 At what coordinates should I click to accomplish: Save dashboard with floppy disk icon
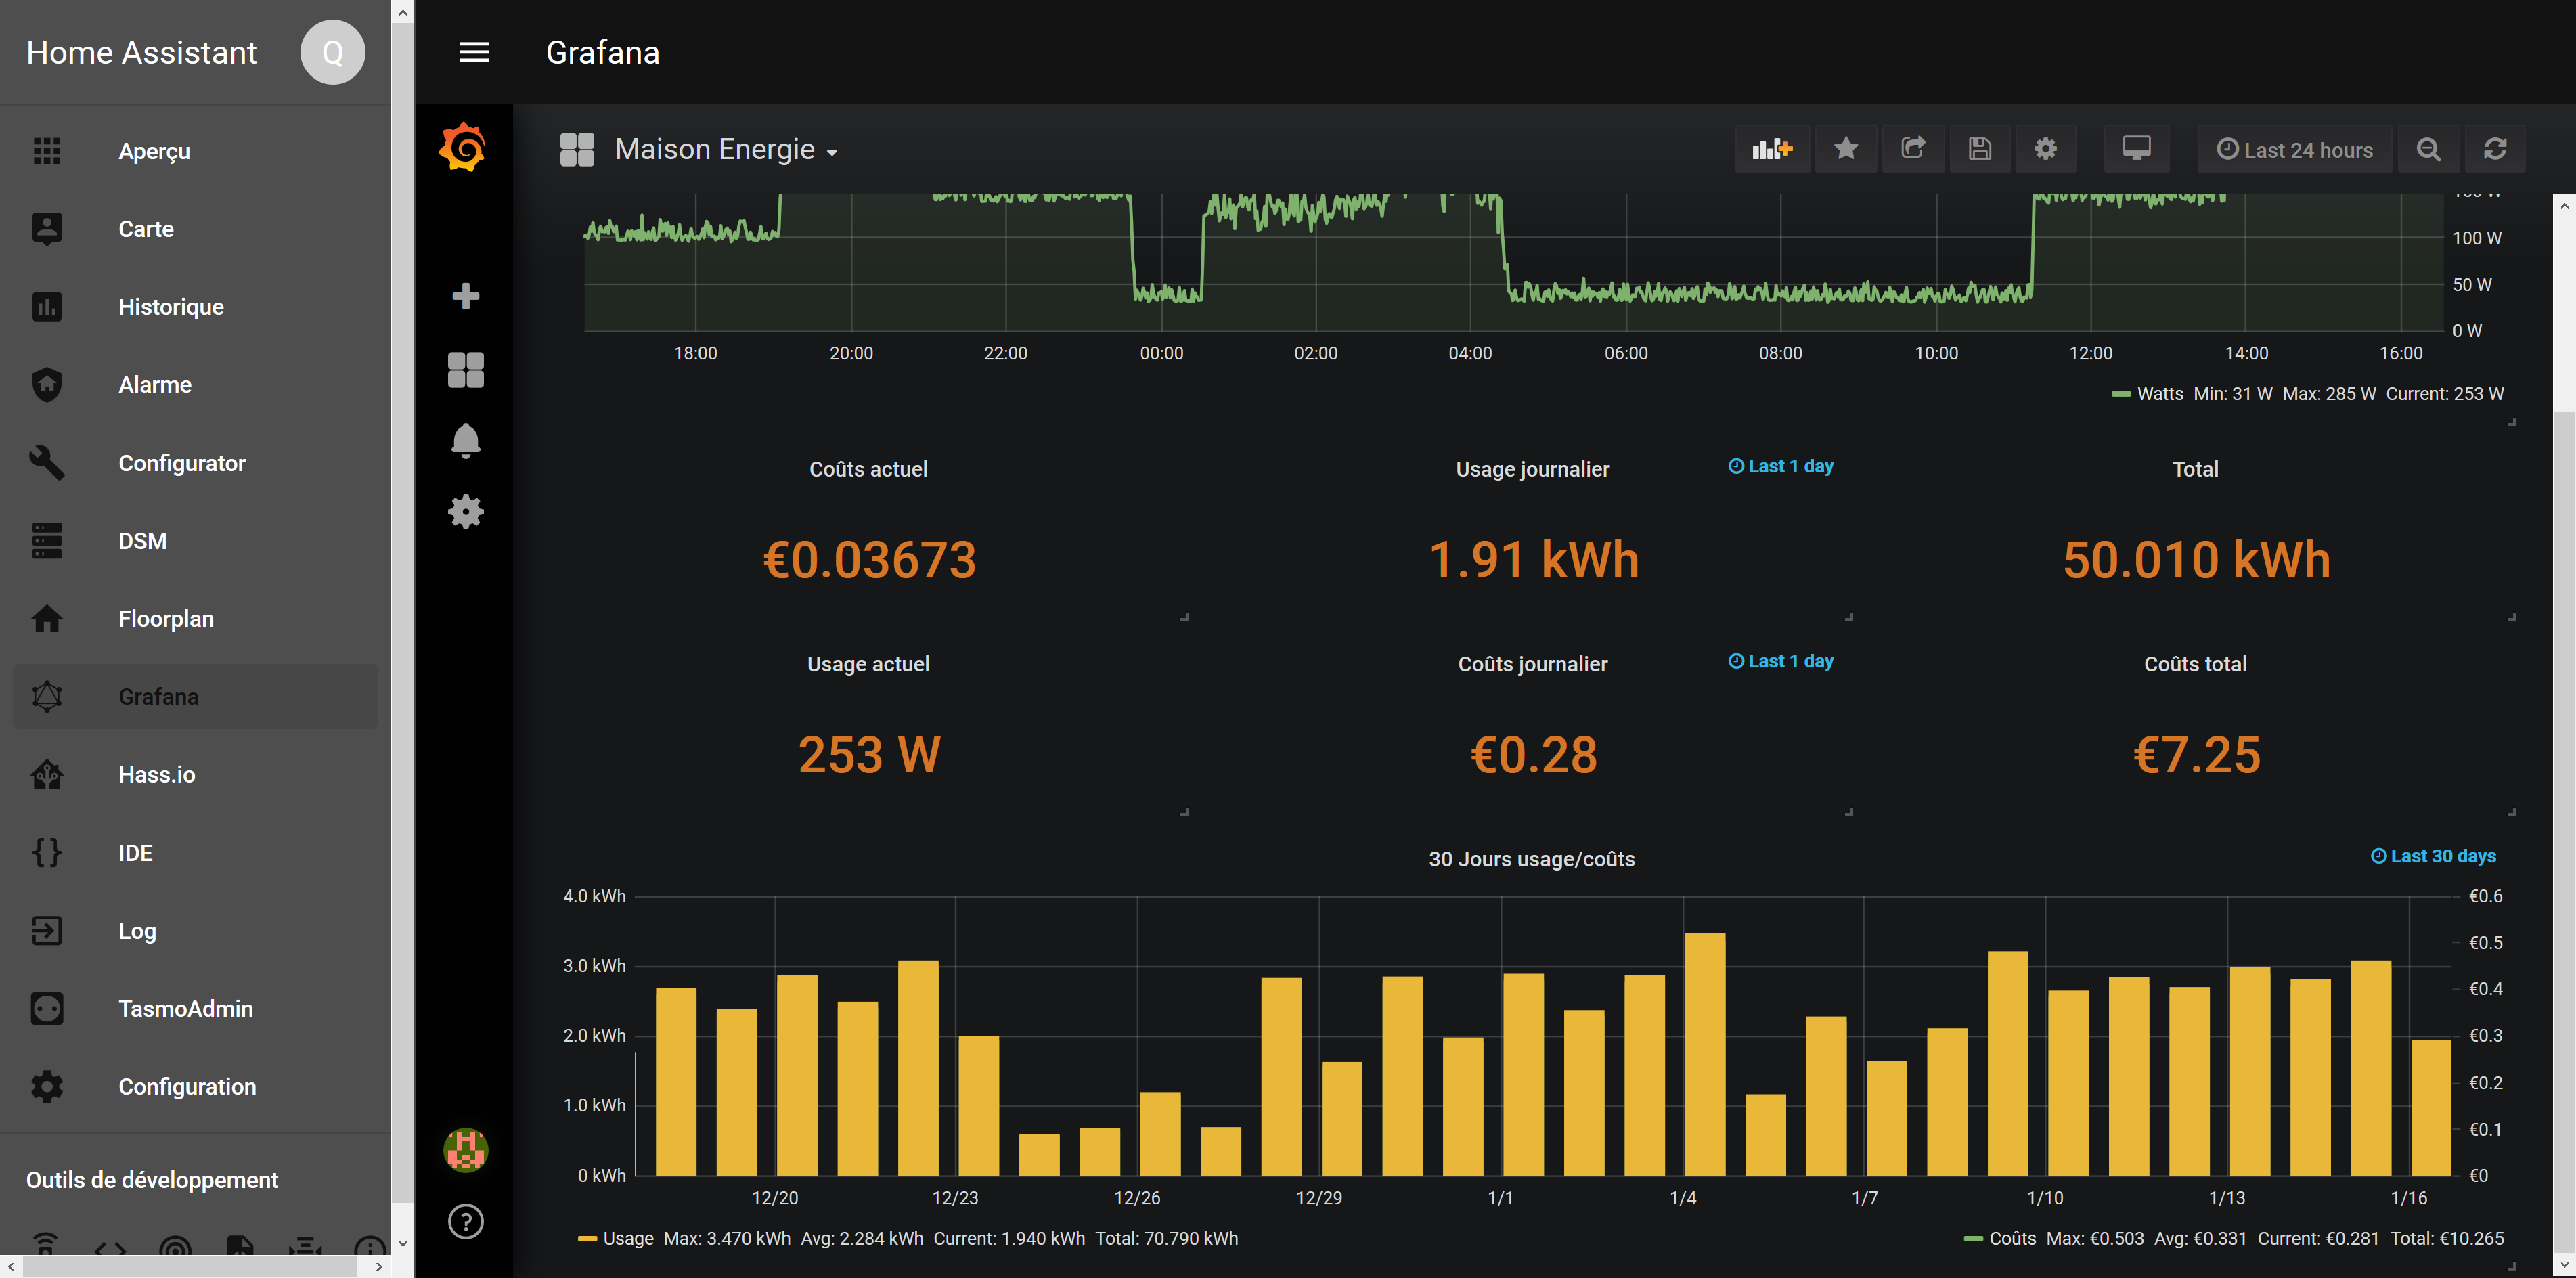1979,150
